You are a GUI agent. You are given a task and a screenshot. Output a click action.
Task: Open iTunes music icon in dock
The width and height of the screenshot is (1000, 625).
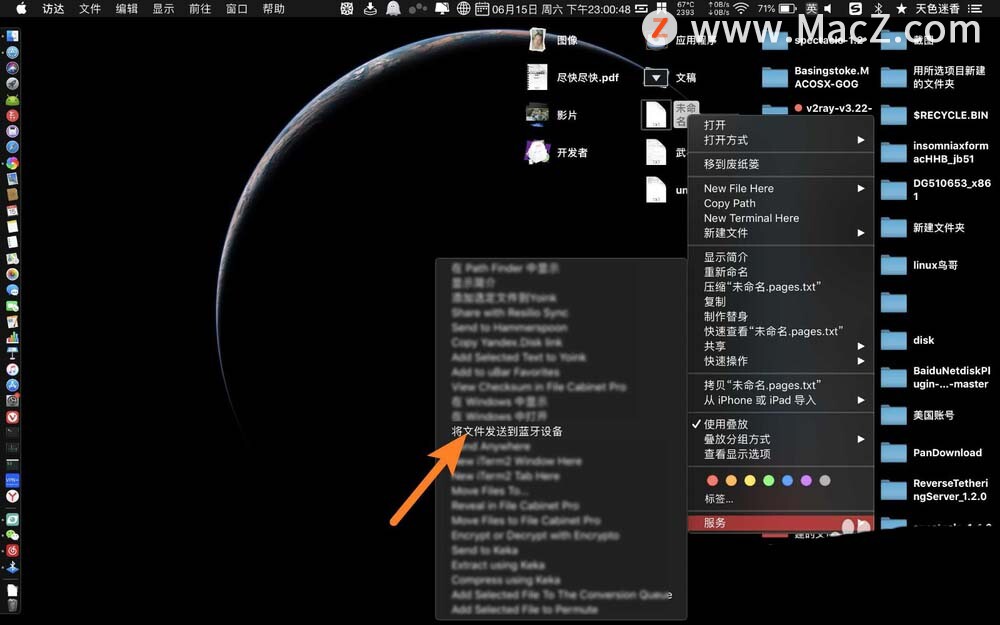(12, 369)
